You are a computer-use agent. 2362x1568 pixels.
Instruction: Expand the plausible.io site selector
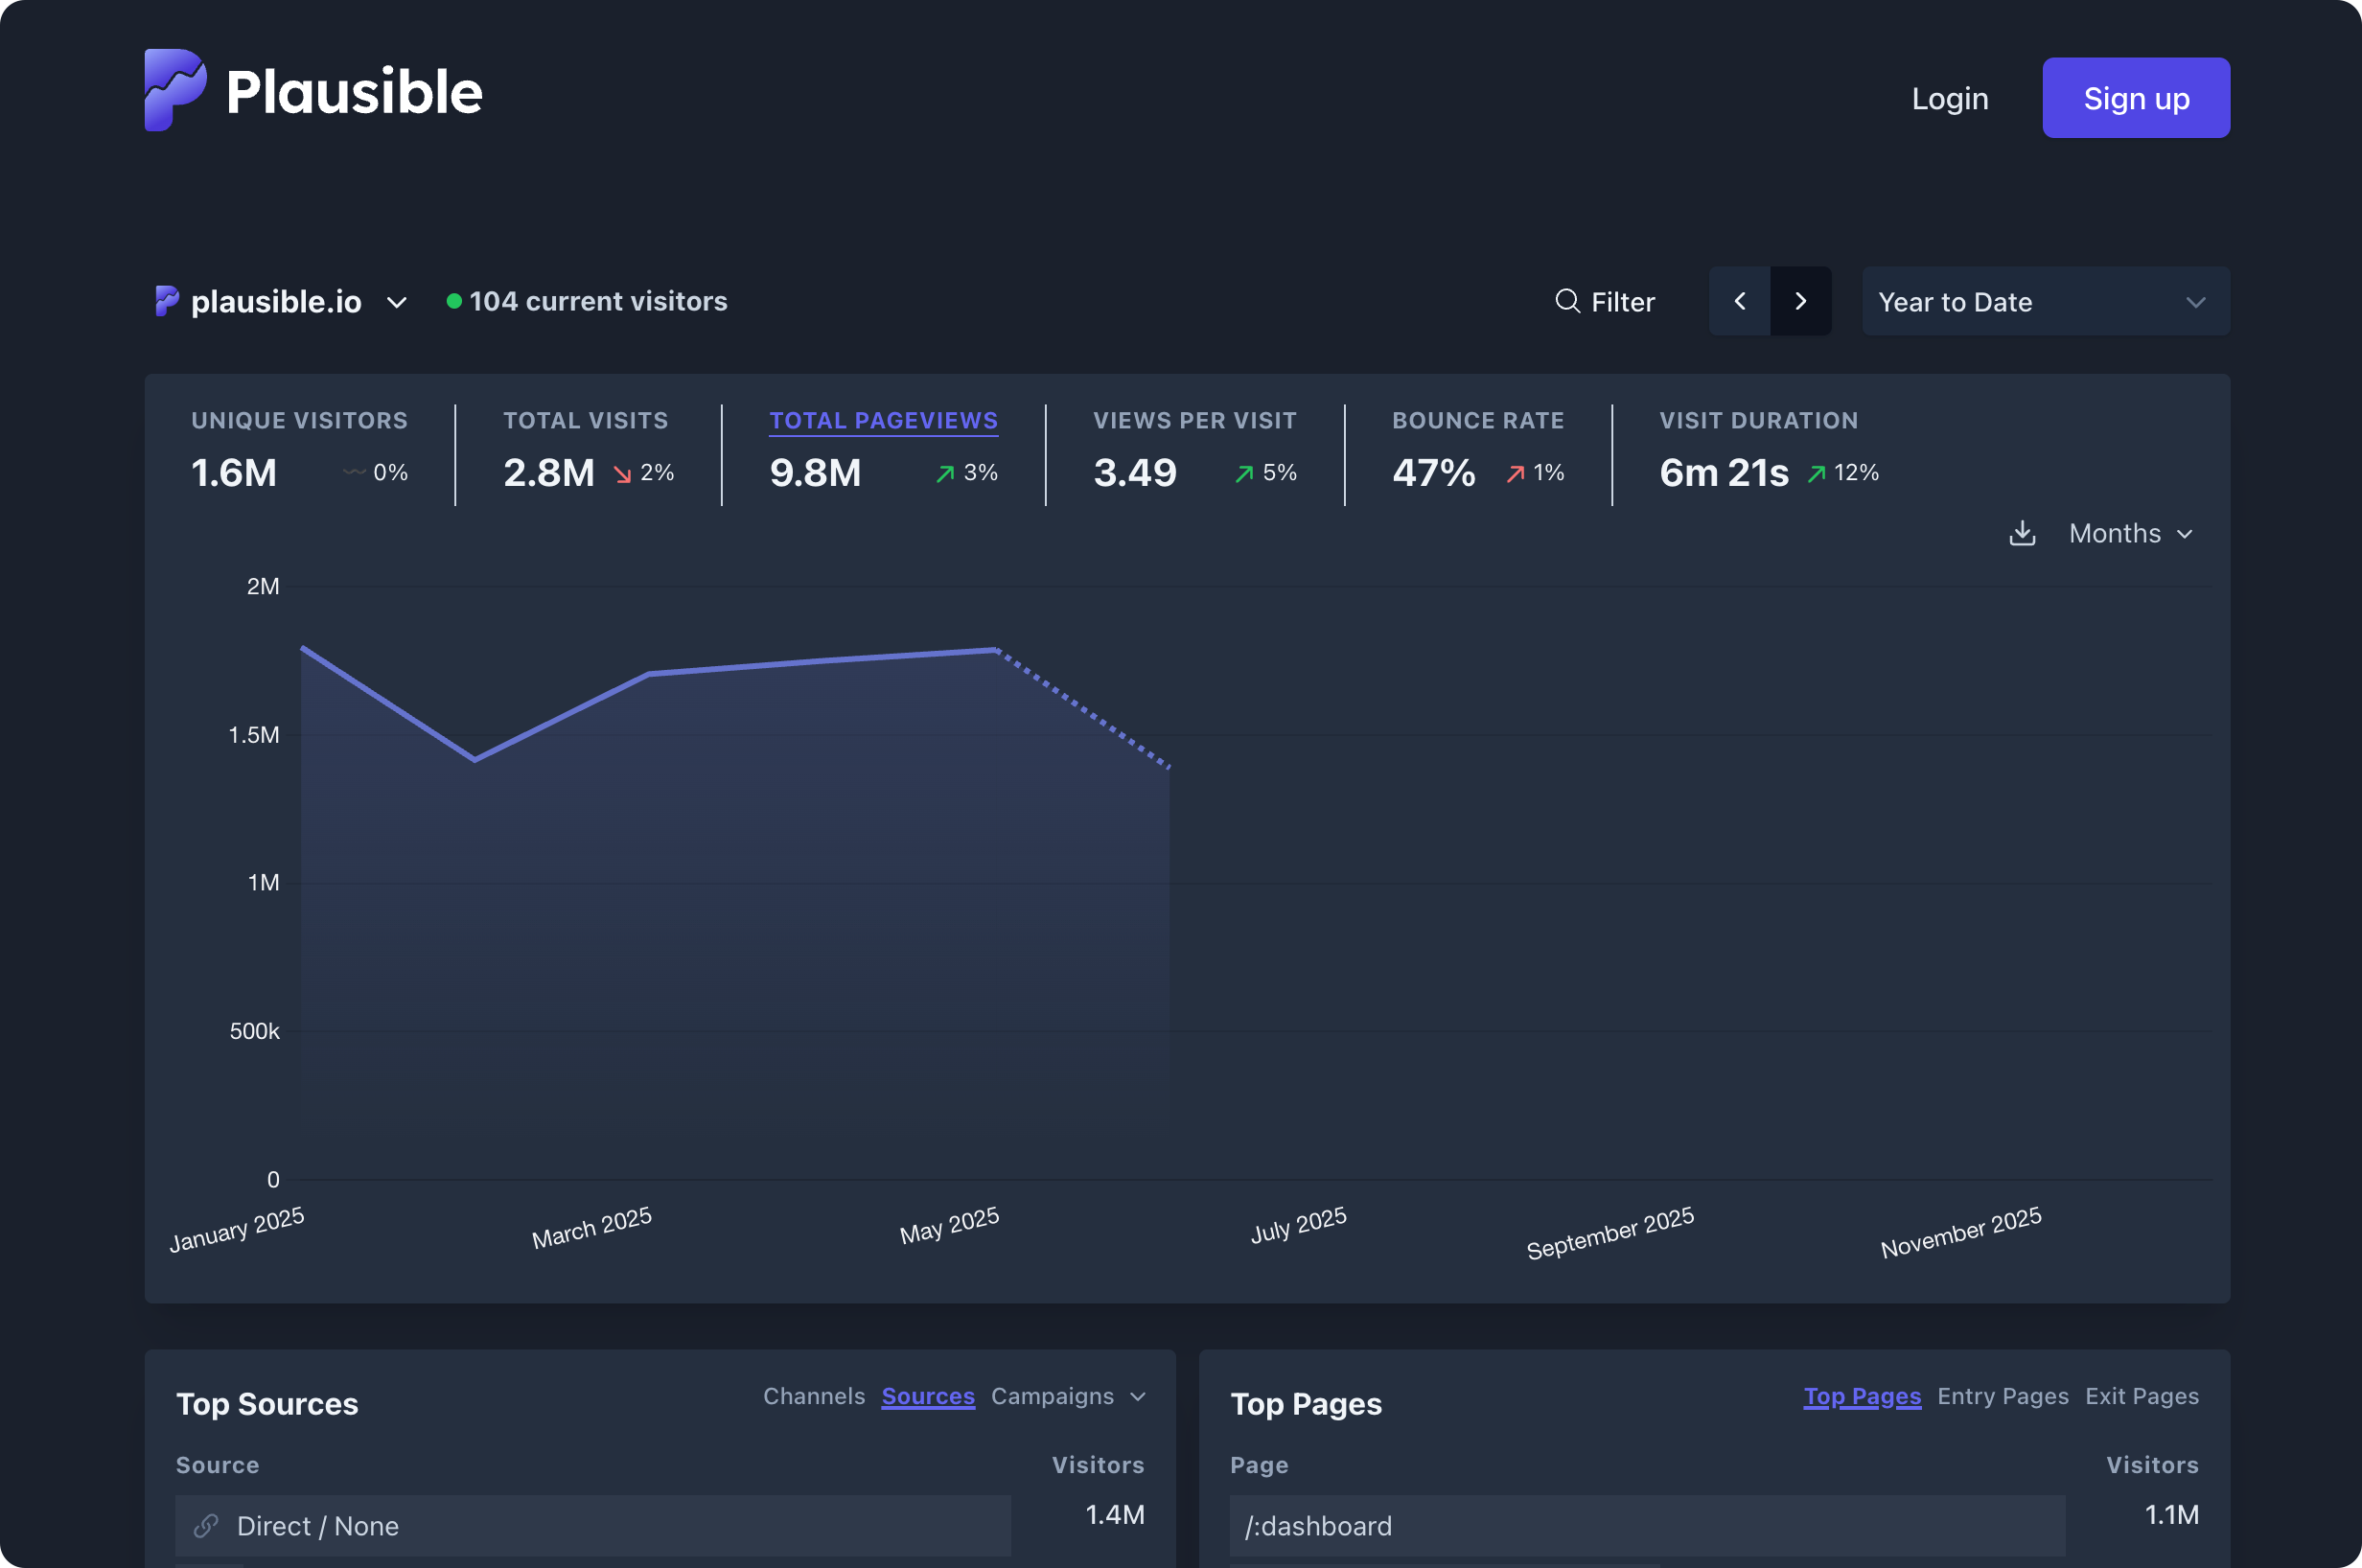click(396, 302)
